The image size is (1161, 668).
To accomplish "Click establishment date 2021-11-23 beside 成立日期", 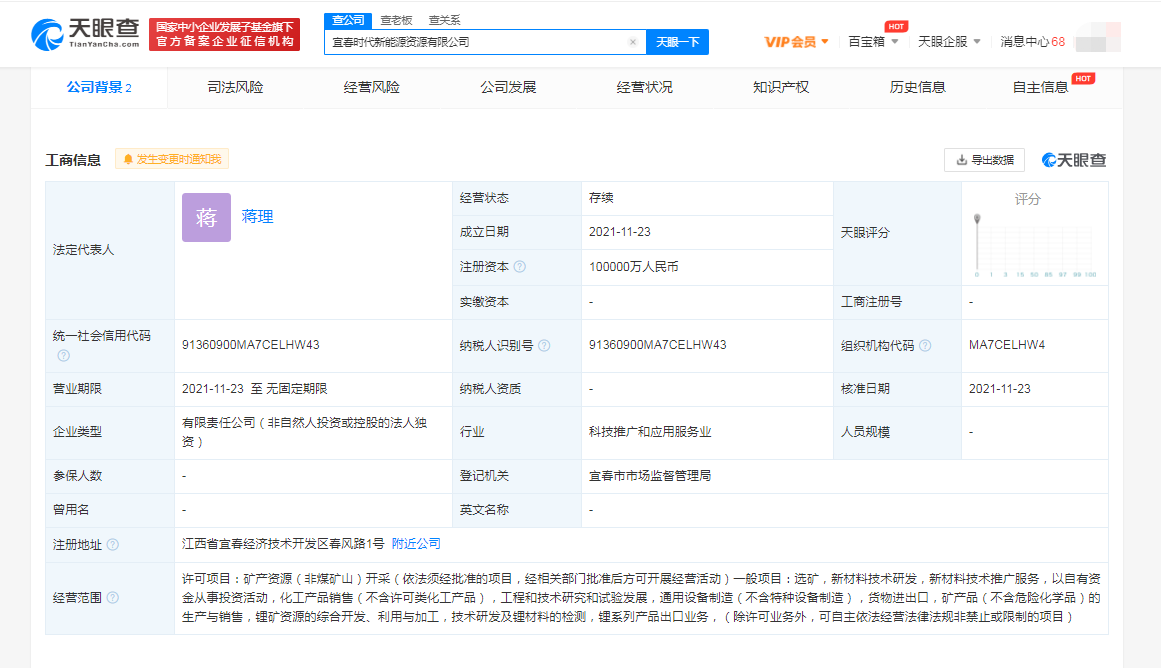I will [620, 232].
